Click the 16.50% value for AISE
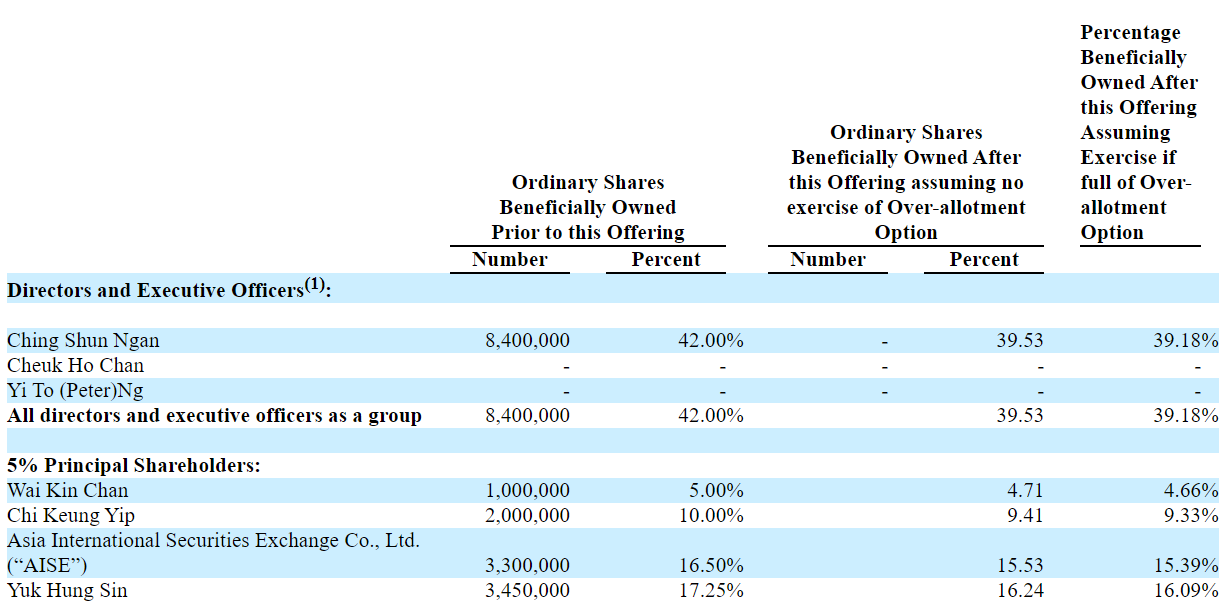 pyautogui.click(x=711, y=565)
